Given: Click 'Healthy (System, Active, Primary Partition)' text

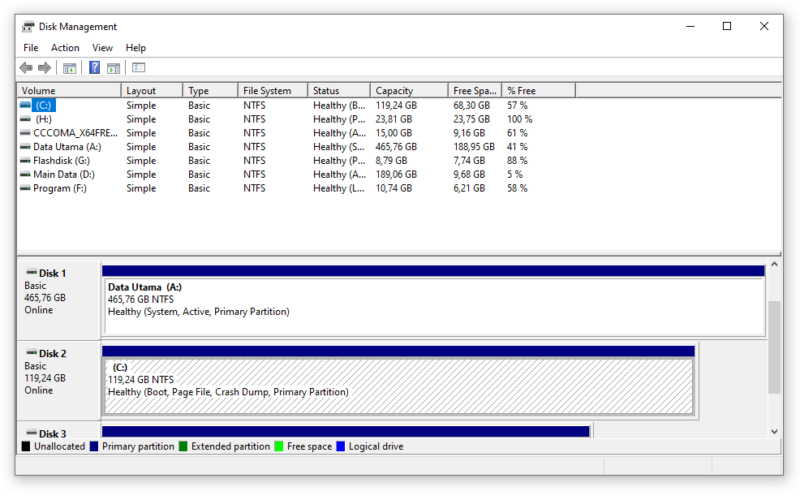Looking at the screenshot, I should point(198,311).
